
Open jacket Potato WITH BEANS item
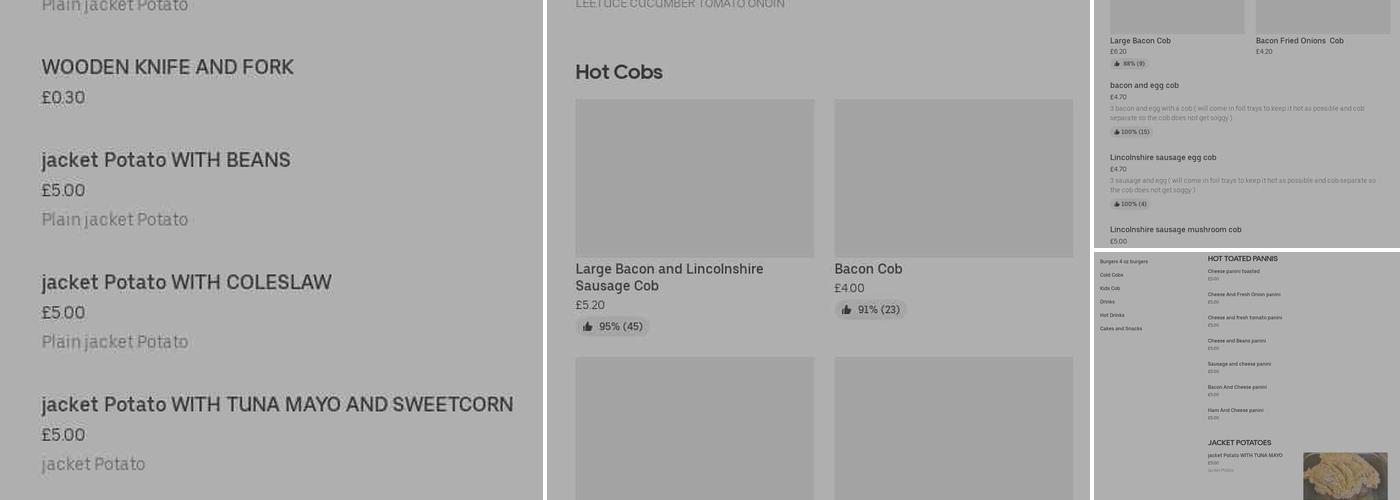click(166, 161)
